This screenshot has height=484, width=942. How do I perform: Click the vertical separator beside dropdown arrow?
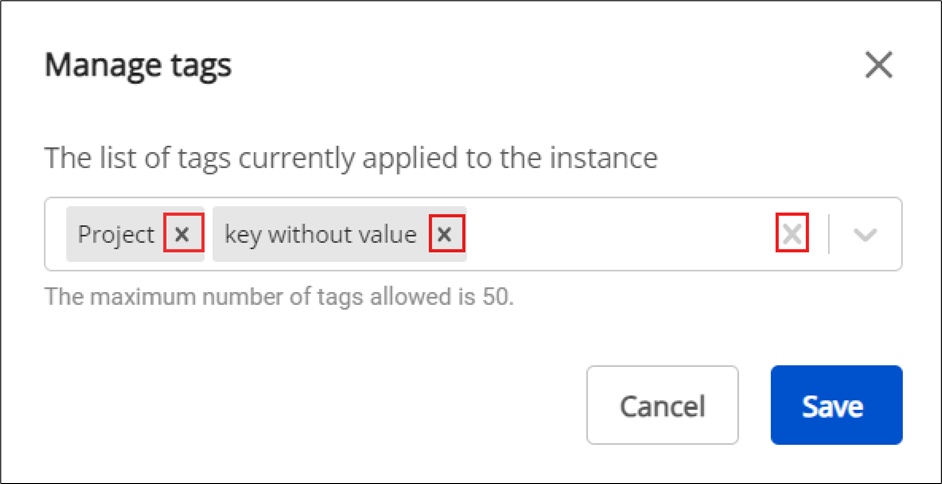[x=829, y=234]
